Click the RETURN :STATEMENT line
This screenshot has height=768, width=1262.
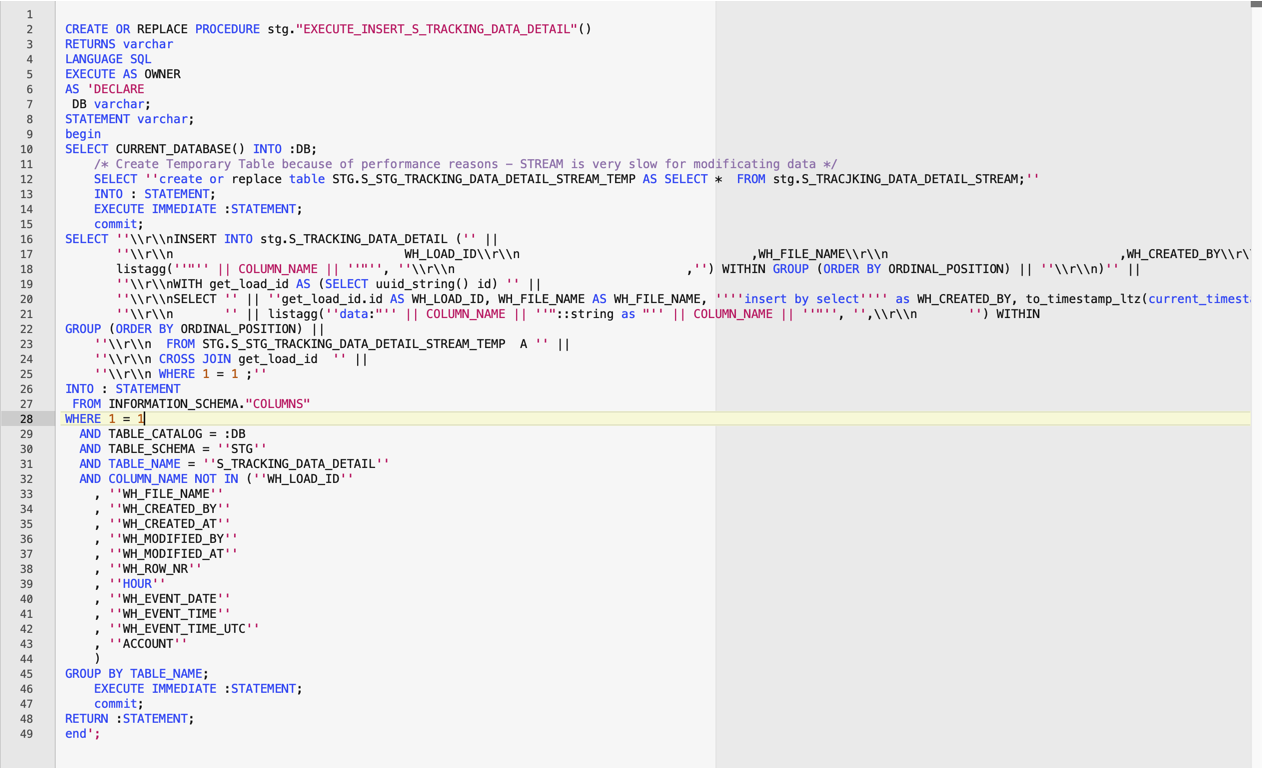pyautogui.click(x=129, y=719)
